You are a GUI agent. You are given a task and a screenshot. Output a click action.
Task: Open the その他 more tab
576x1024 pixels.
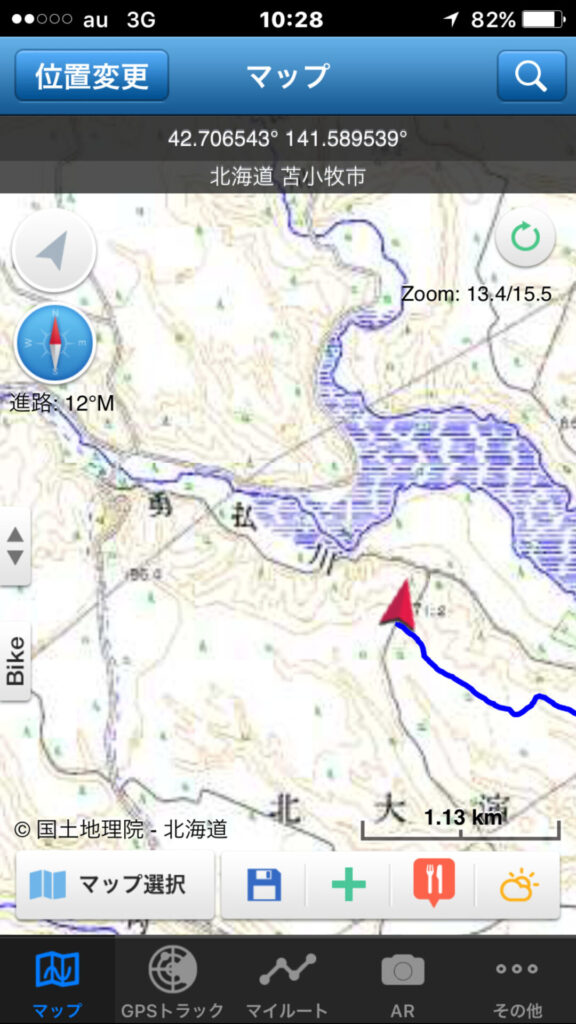517,980
